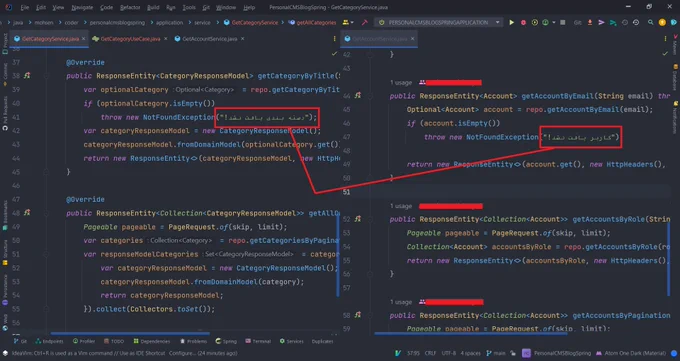Start debugging with the red bug icon
Screen dimensions: 680x361
coord(523,22)
